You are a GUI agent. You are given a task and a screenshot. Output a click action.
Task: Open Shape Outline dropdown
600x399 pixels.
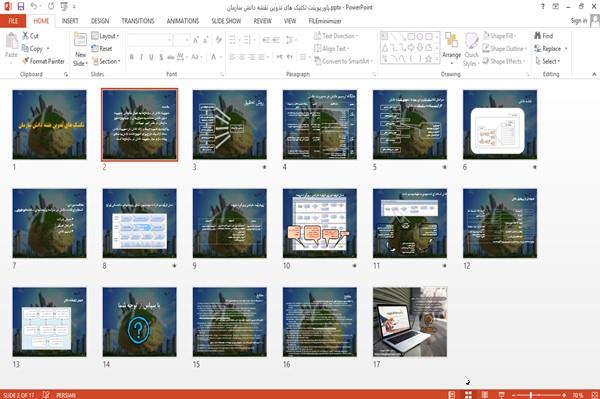(504, 49)
